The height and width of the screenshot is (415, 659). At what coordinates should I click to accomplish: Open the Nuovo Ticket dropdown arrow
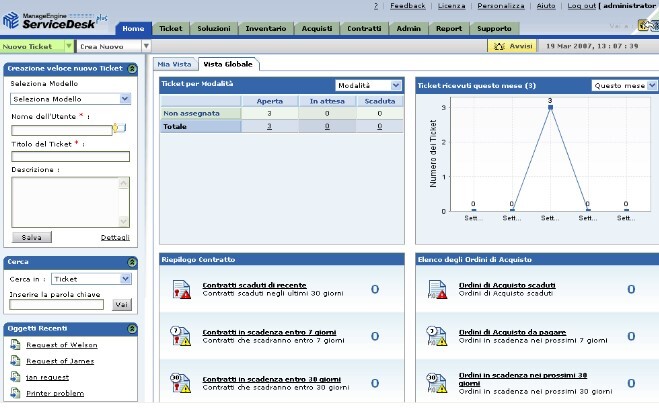pyautogui.click(x=69, y=46)
